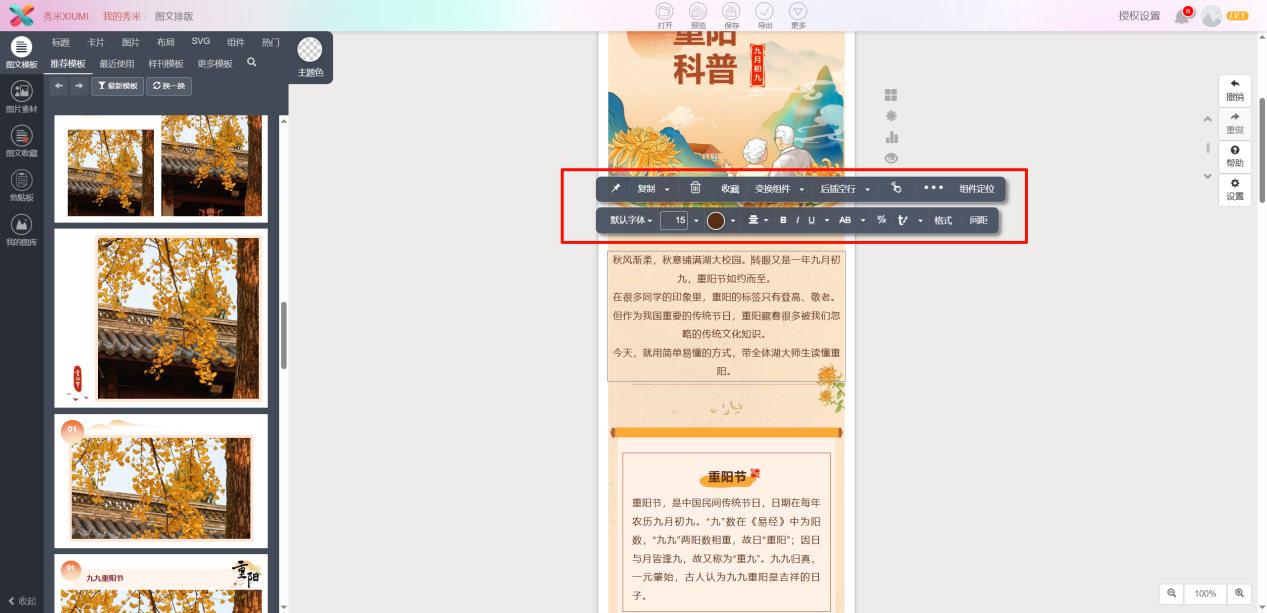Click the 设置 settings button

[x=1235, y=189]
